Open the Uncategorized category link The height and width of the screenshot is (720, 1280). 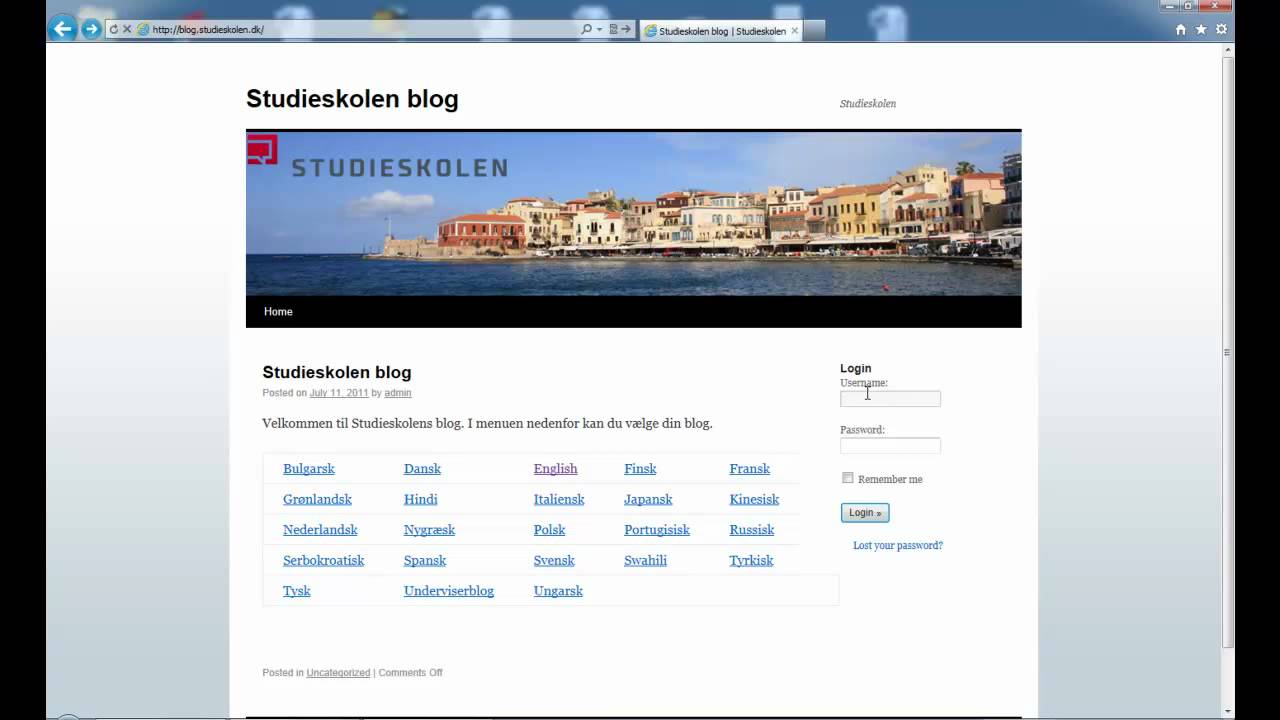pos(338,673)
